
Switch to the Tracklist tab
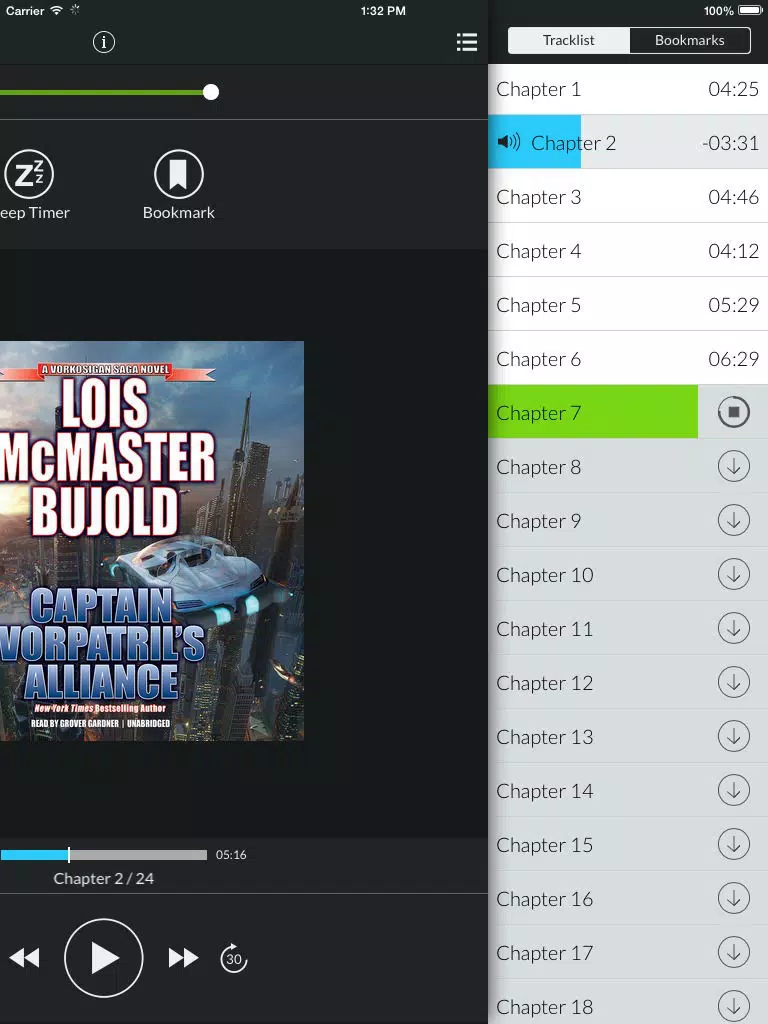569,40
